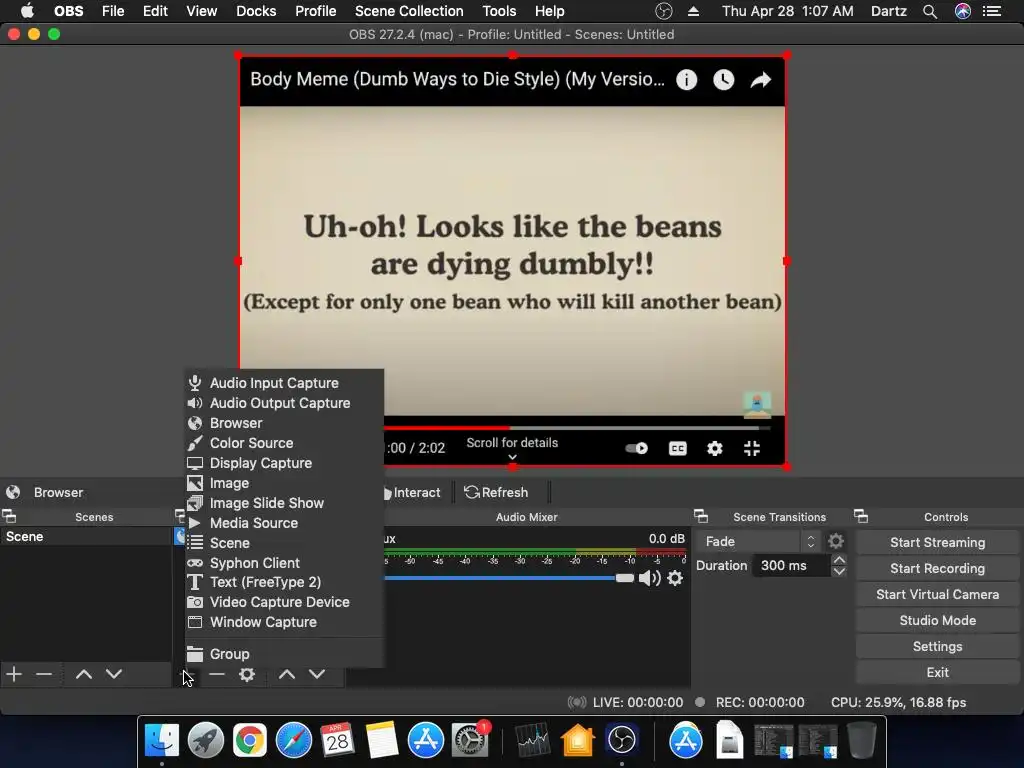
Task: Enable Studio Mode
Action: tap(937, 620)
